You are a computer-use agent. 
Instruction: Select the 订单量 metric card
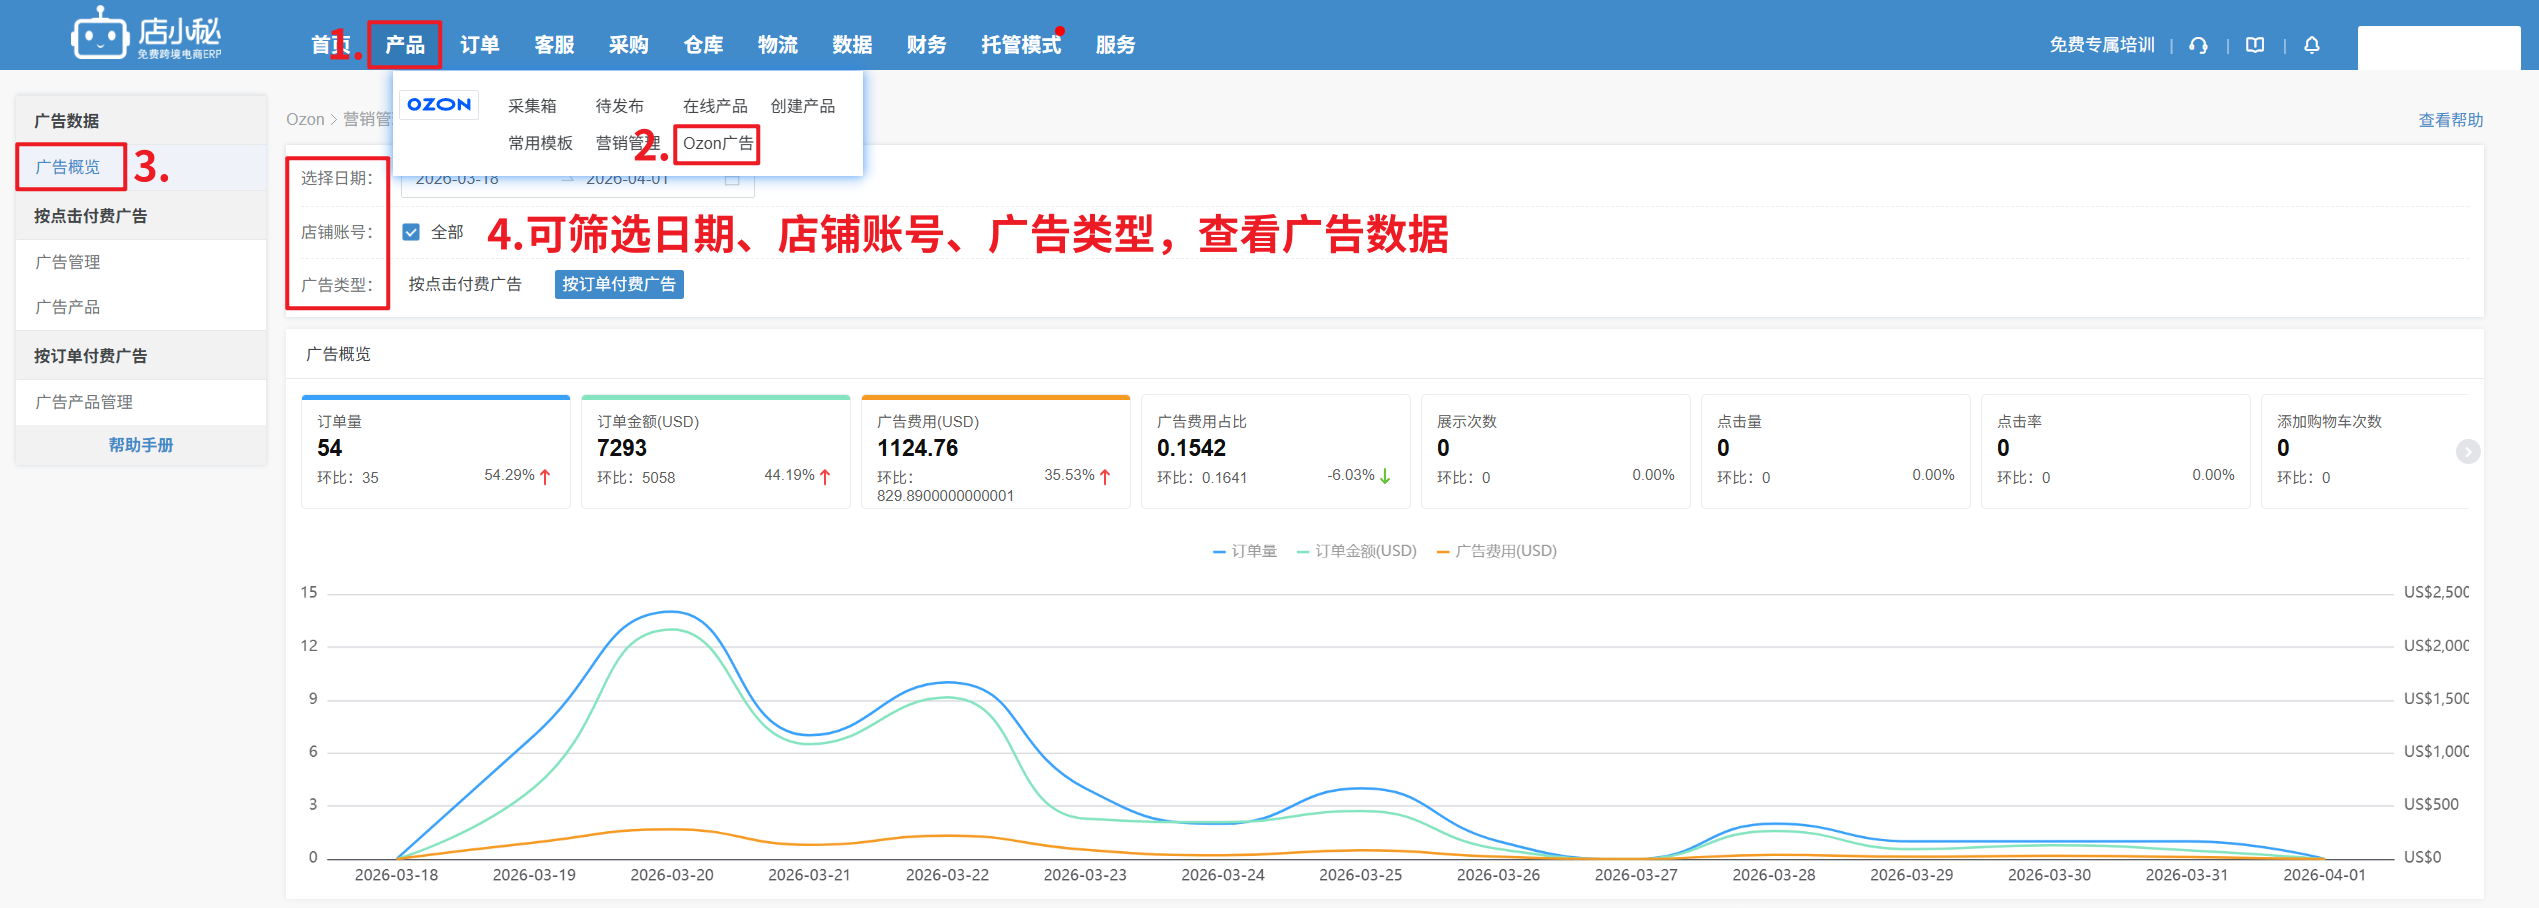point(436,452)
